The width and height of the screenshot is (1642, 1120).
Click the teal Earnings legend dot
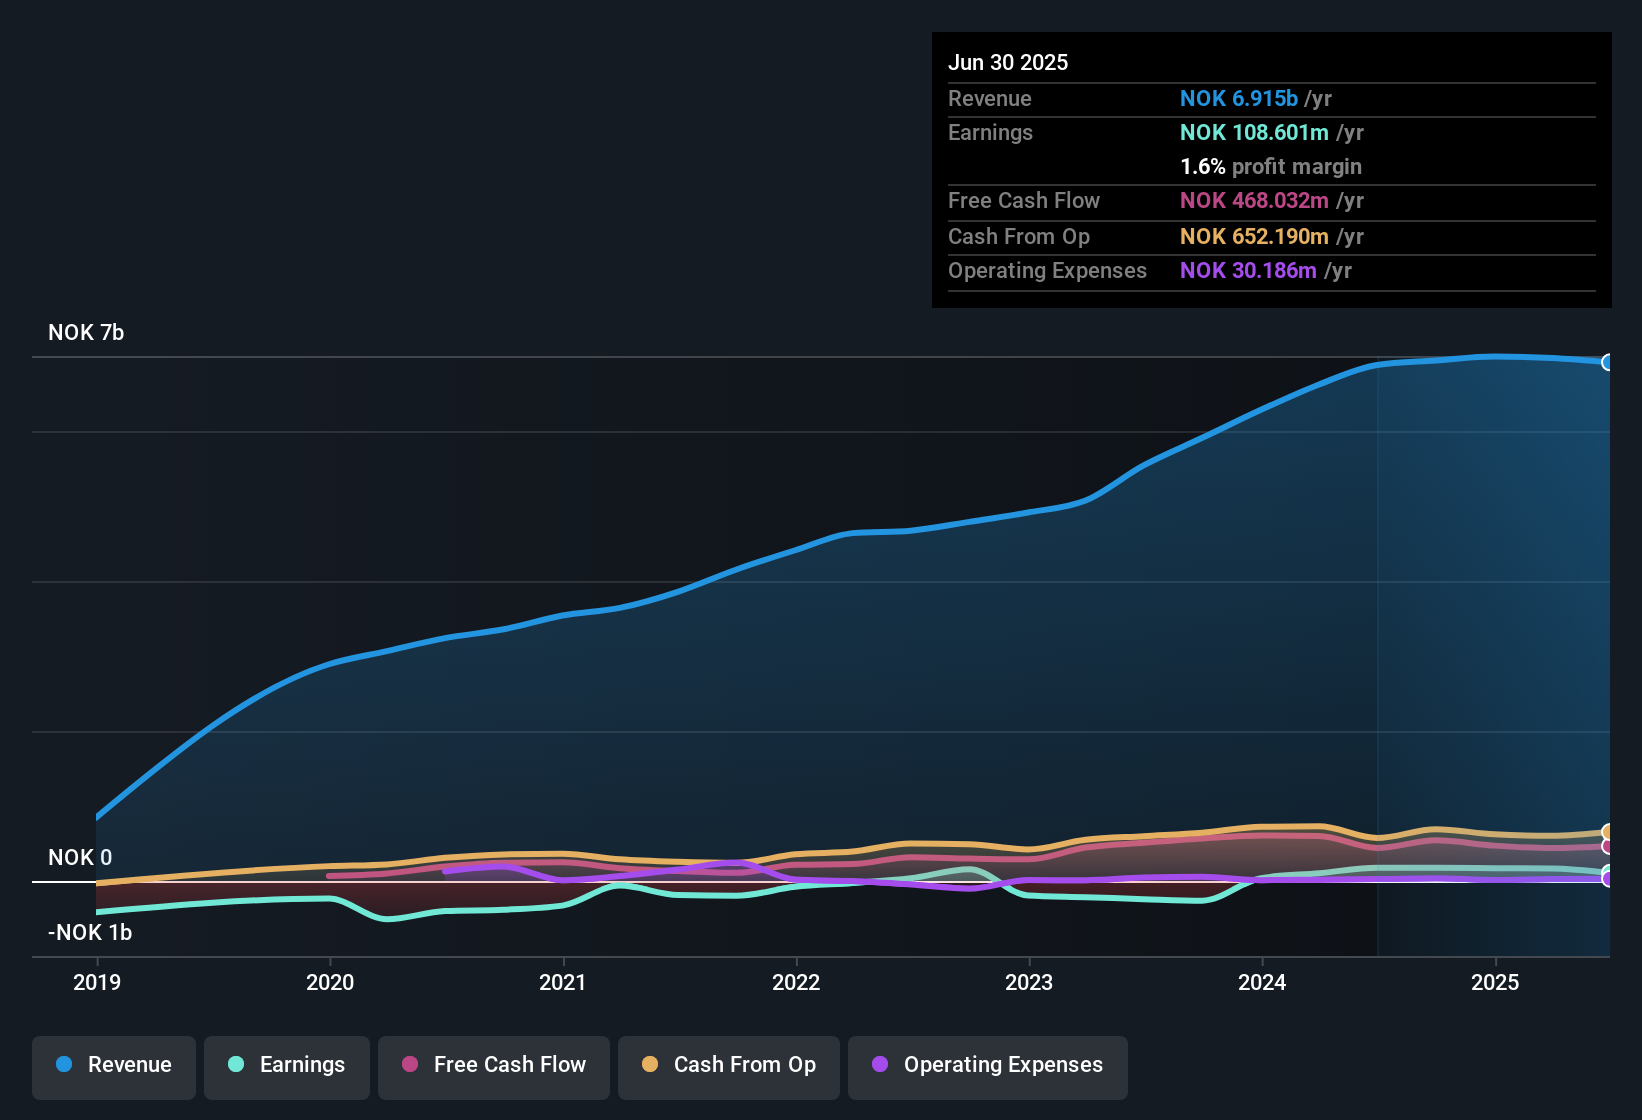(x=236, y=1064)
